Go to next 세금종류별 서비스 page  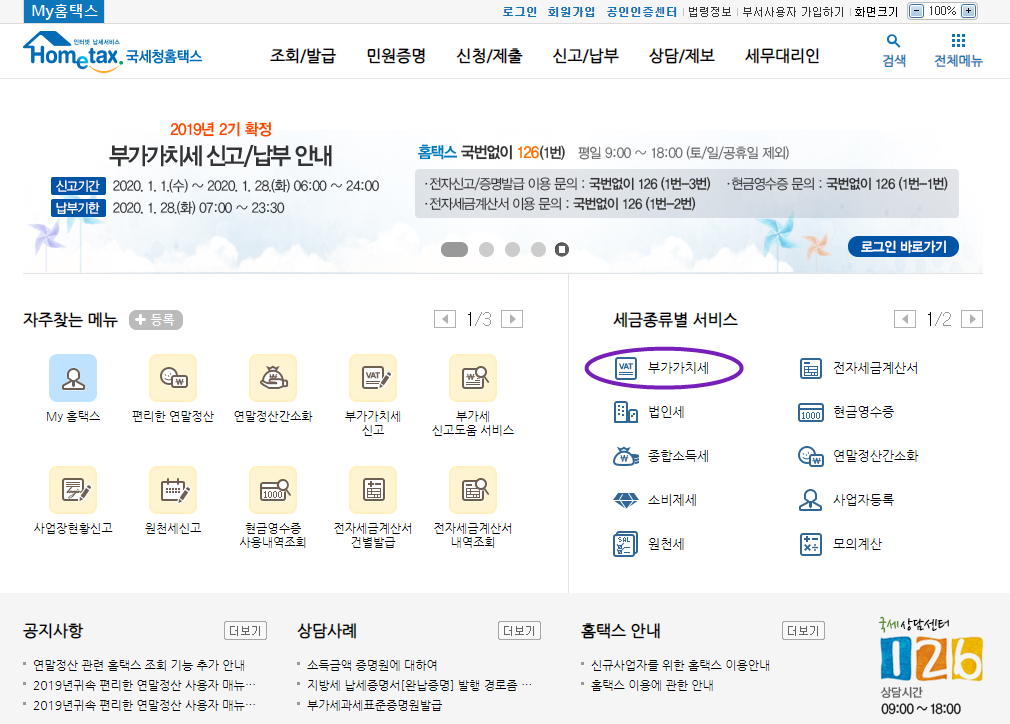click(972, 319)
